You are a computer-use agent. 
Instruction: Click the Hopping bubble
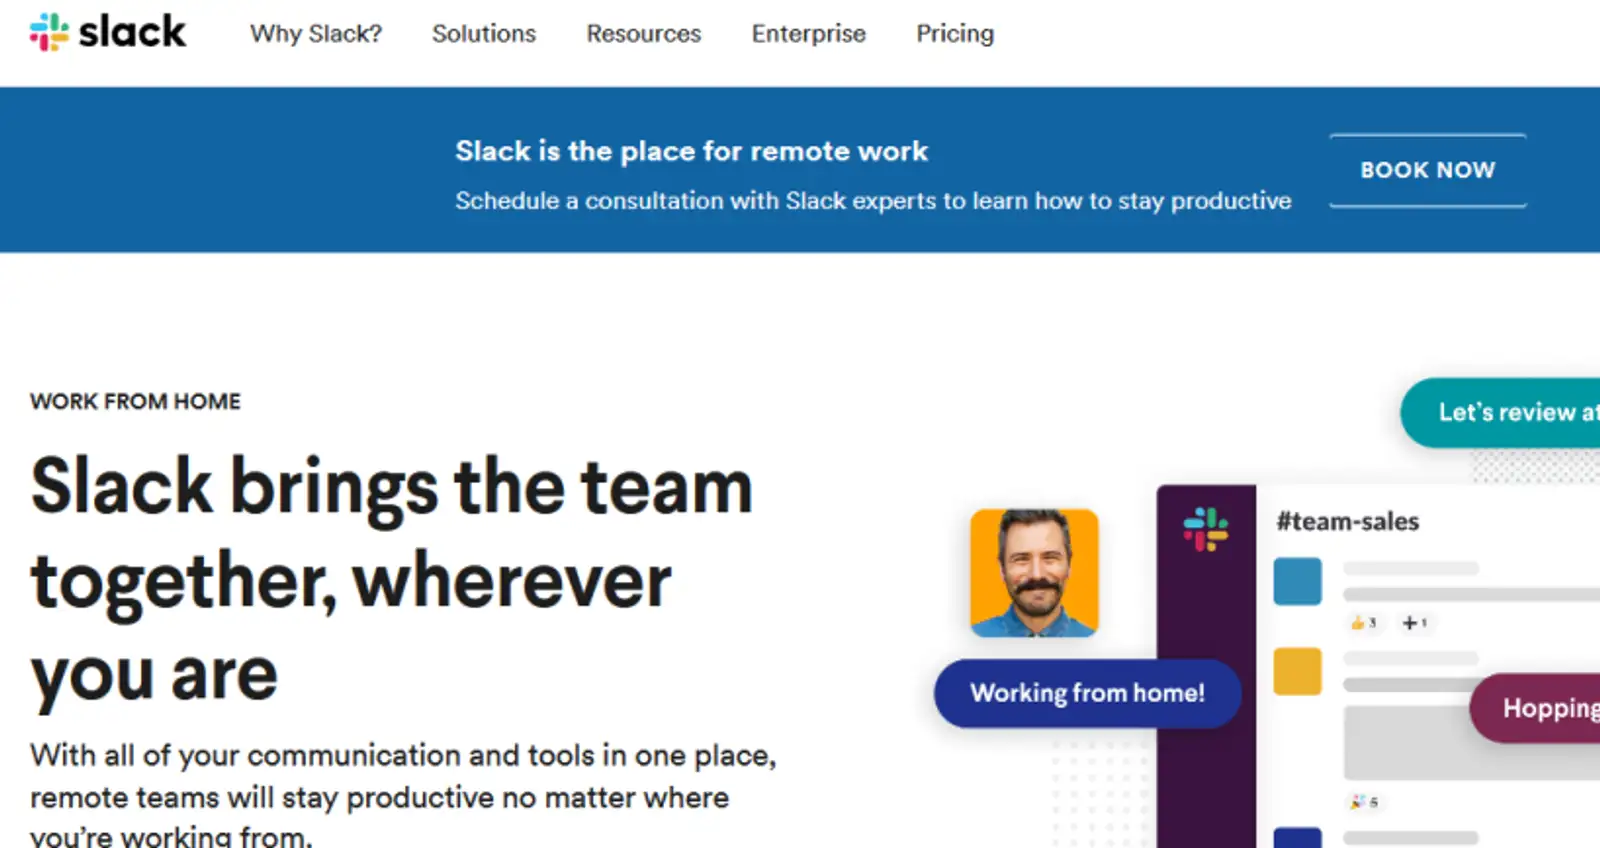point(1535,708)
